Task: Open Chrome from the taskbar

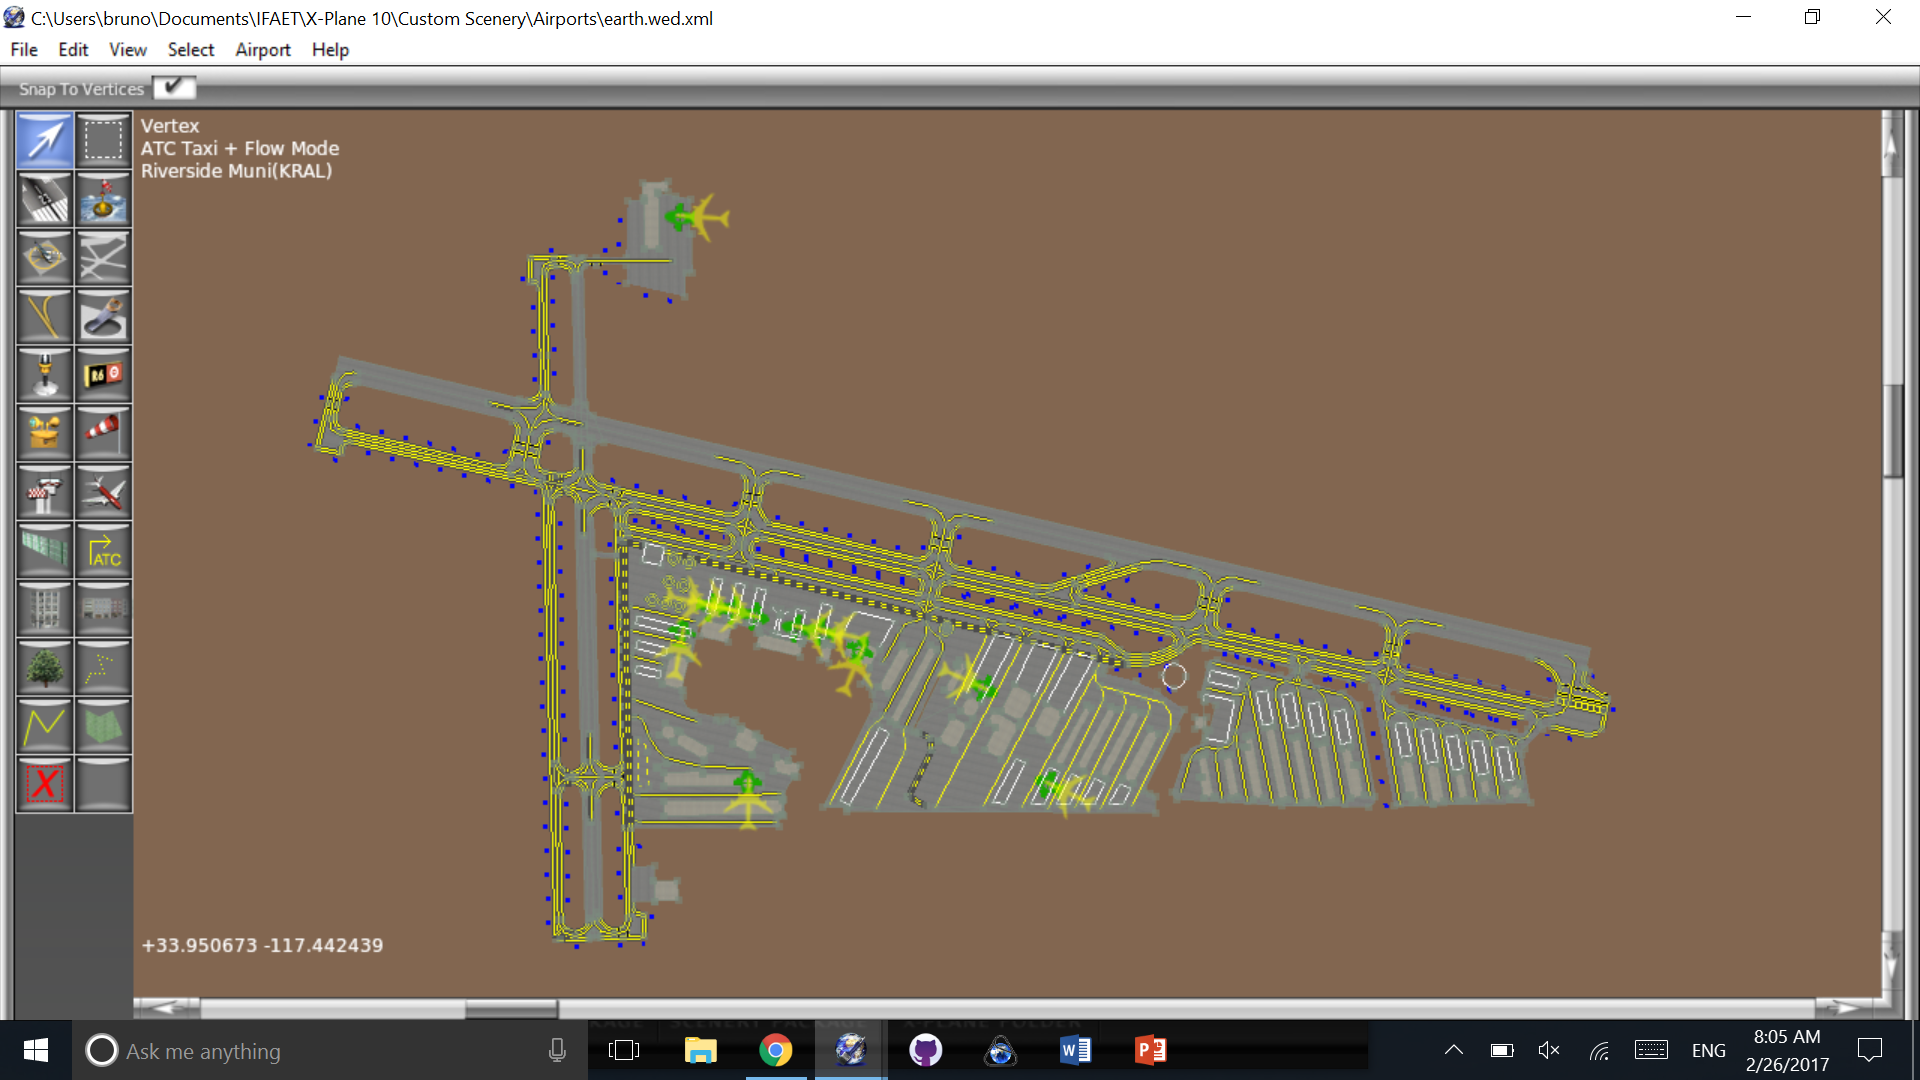Action: [775, 1051]
